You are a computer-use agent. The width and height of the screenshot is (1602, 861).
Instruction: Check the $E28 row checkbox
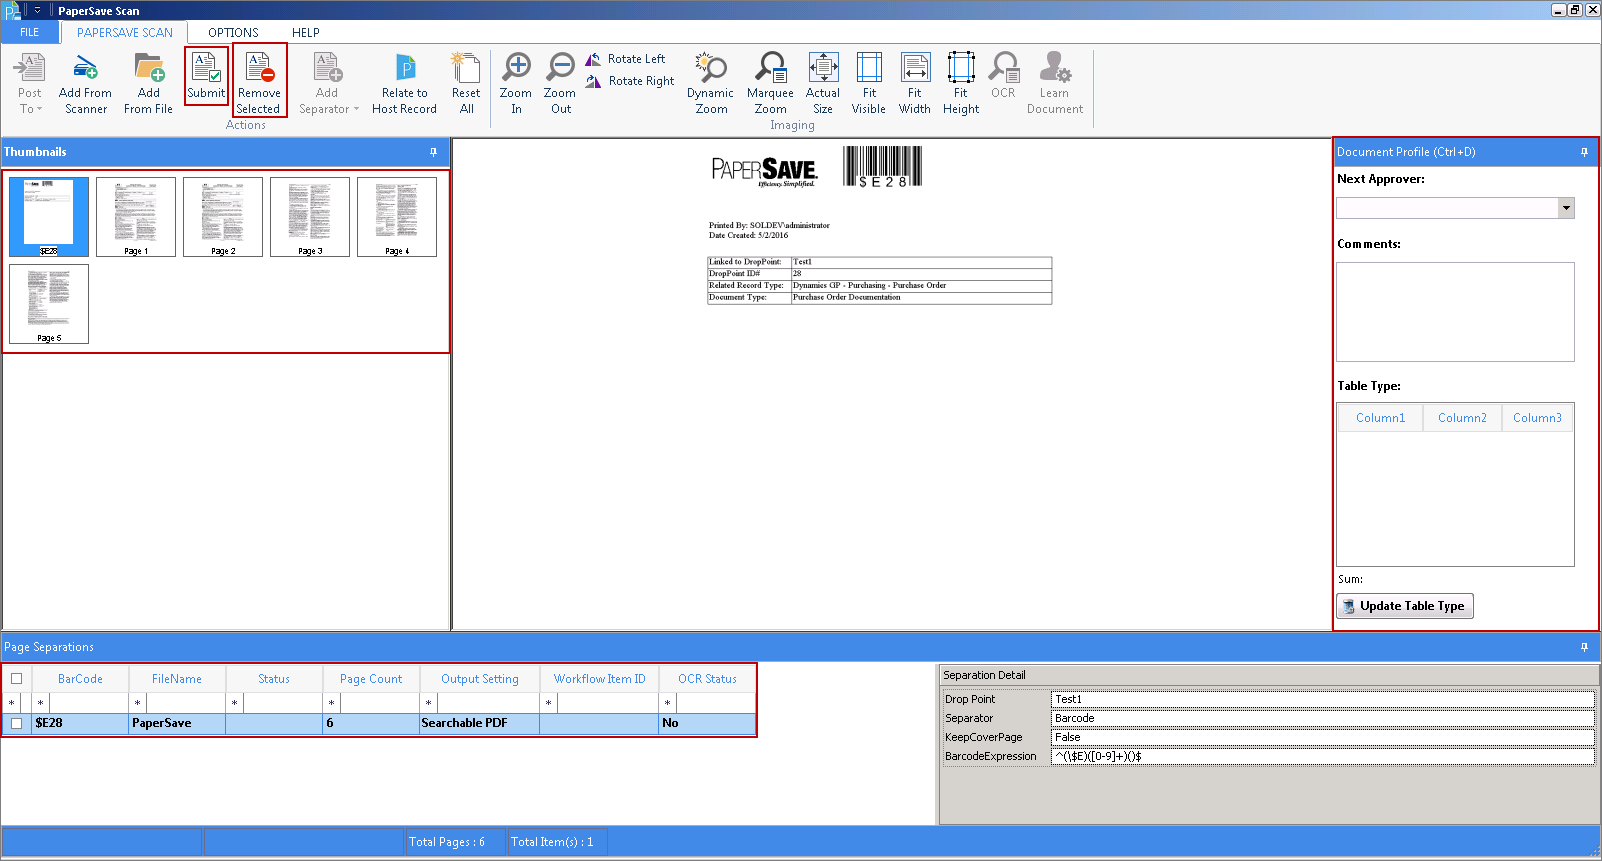coord(16,723)
